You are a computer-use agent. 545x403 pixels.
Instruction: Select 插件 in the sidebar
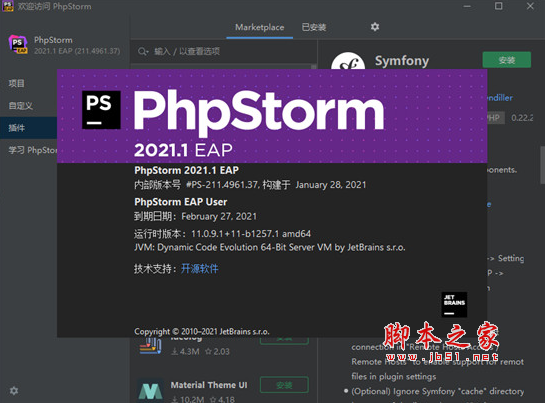(x=29, y=128)
